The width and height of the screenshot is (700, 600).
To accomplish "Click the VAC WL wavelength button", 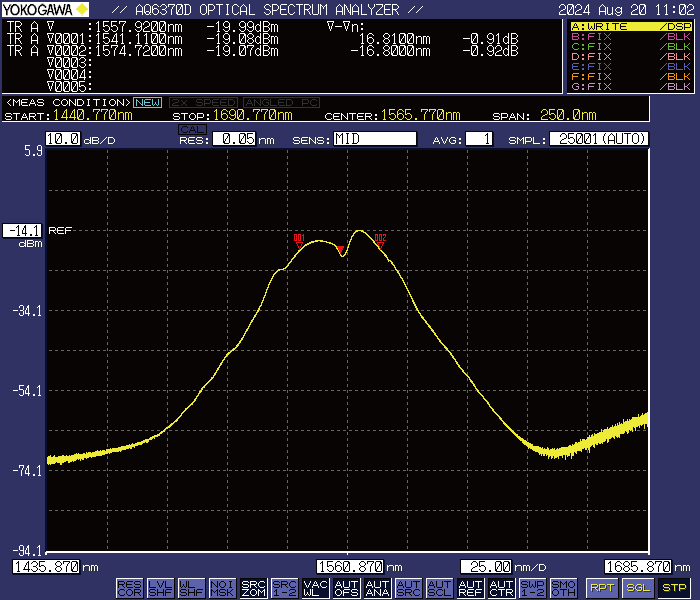I will pyautogui.click(x=315, y=588).
